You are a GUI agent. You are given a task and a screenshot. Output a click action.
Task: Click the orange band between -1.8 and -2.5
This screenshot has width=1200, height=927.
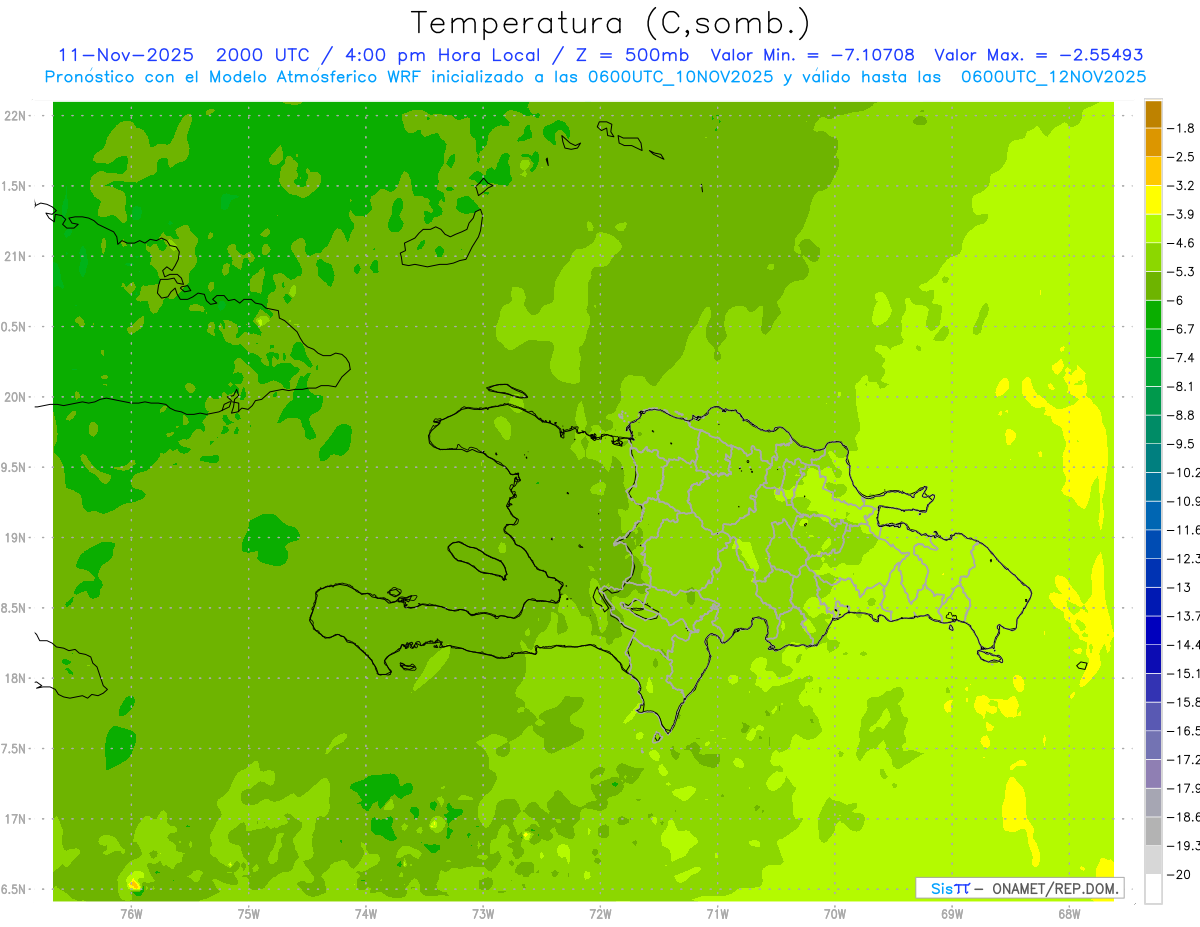pos(1154,142)
